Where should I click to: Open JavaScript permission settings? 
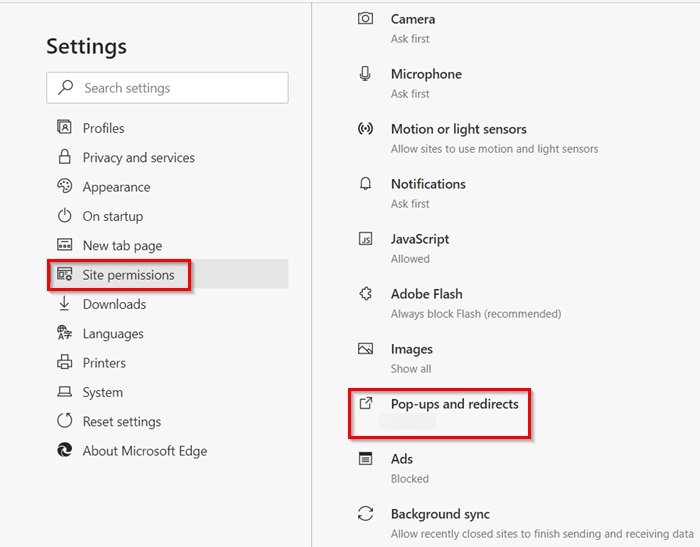point(420,240)
